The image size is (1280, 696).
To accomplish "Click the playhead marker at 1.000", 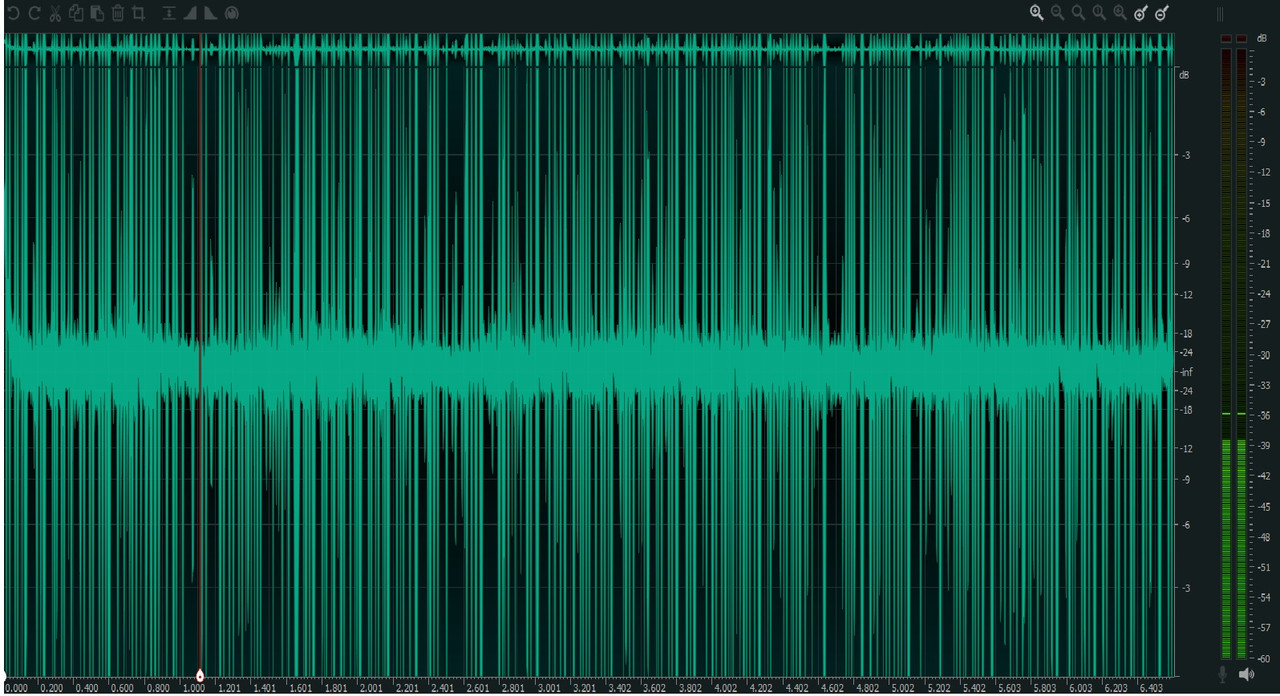I will pyautogui.click(x=200, y=676).
